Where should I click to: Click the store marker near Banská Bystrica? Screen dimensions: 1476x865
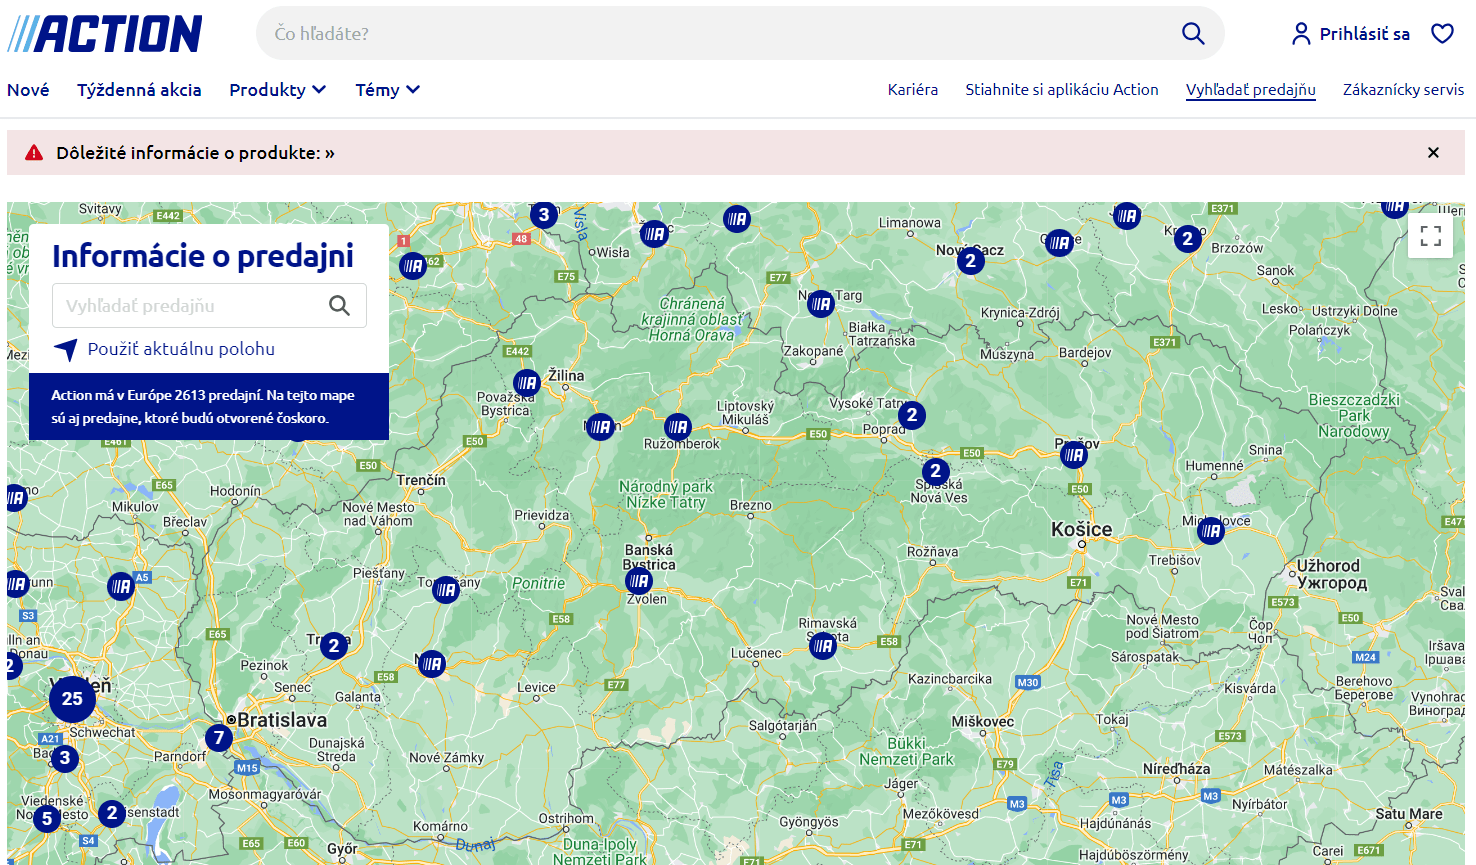(x=639, y=581)
